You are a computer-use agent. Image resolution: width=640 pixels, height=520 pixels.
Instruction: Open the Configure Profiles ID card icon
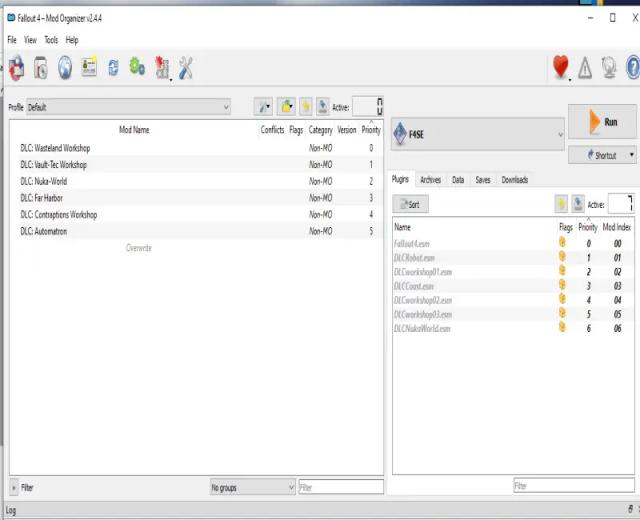click(89, 68)
